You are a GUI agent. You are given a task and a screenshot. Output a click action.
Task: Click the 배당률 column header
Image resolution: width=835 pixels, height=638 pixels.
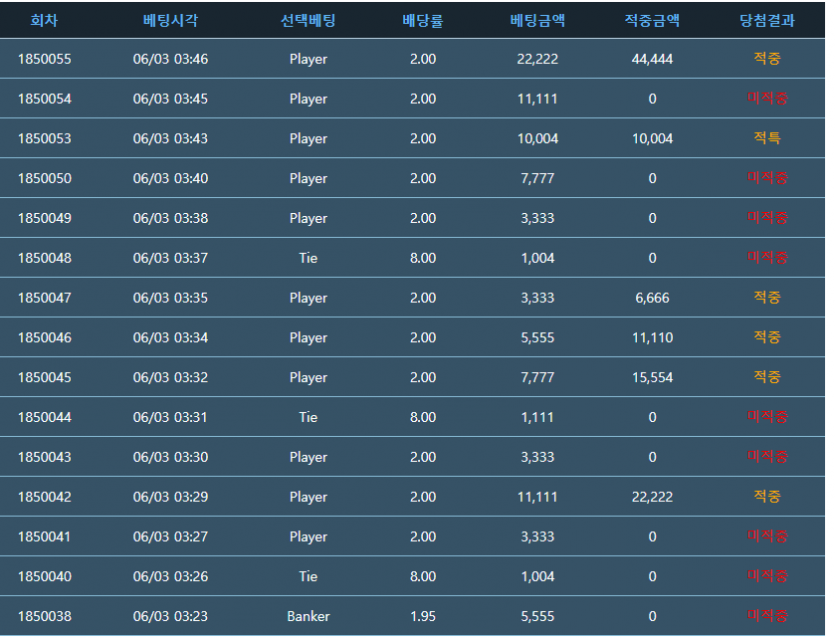(422, 20)
